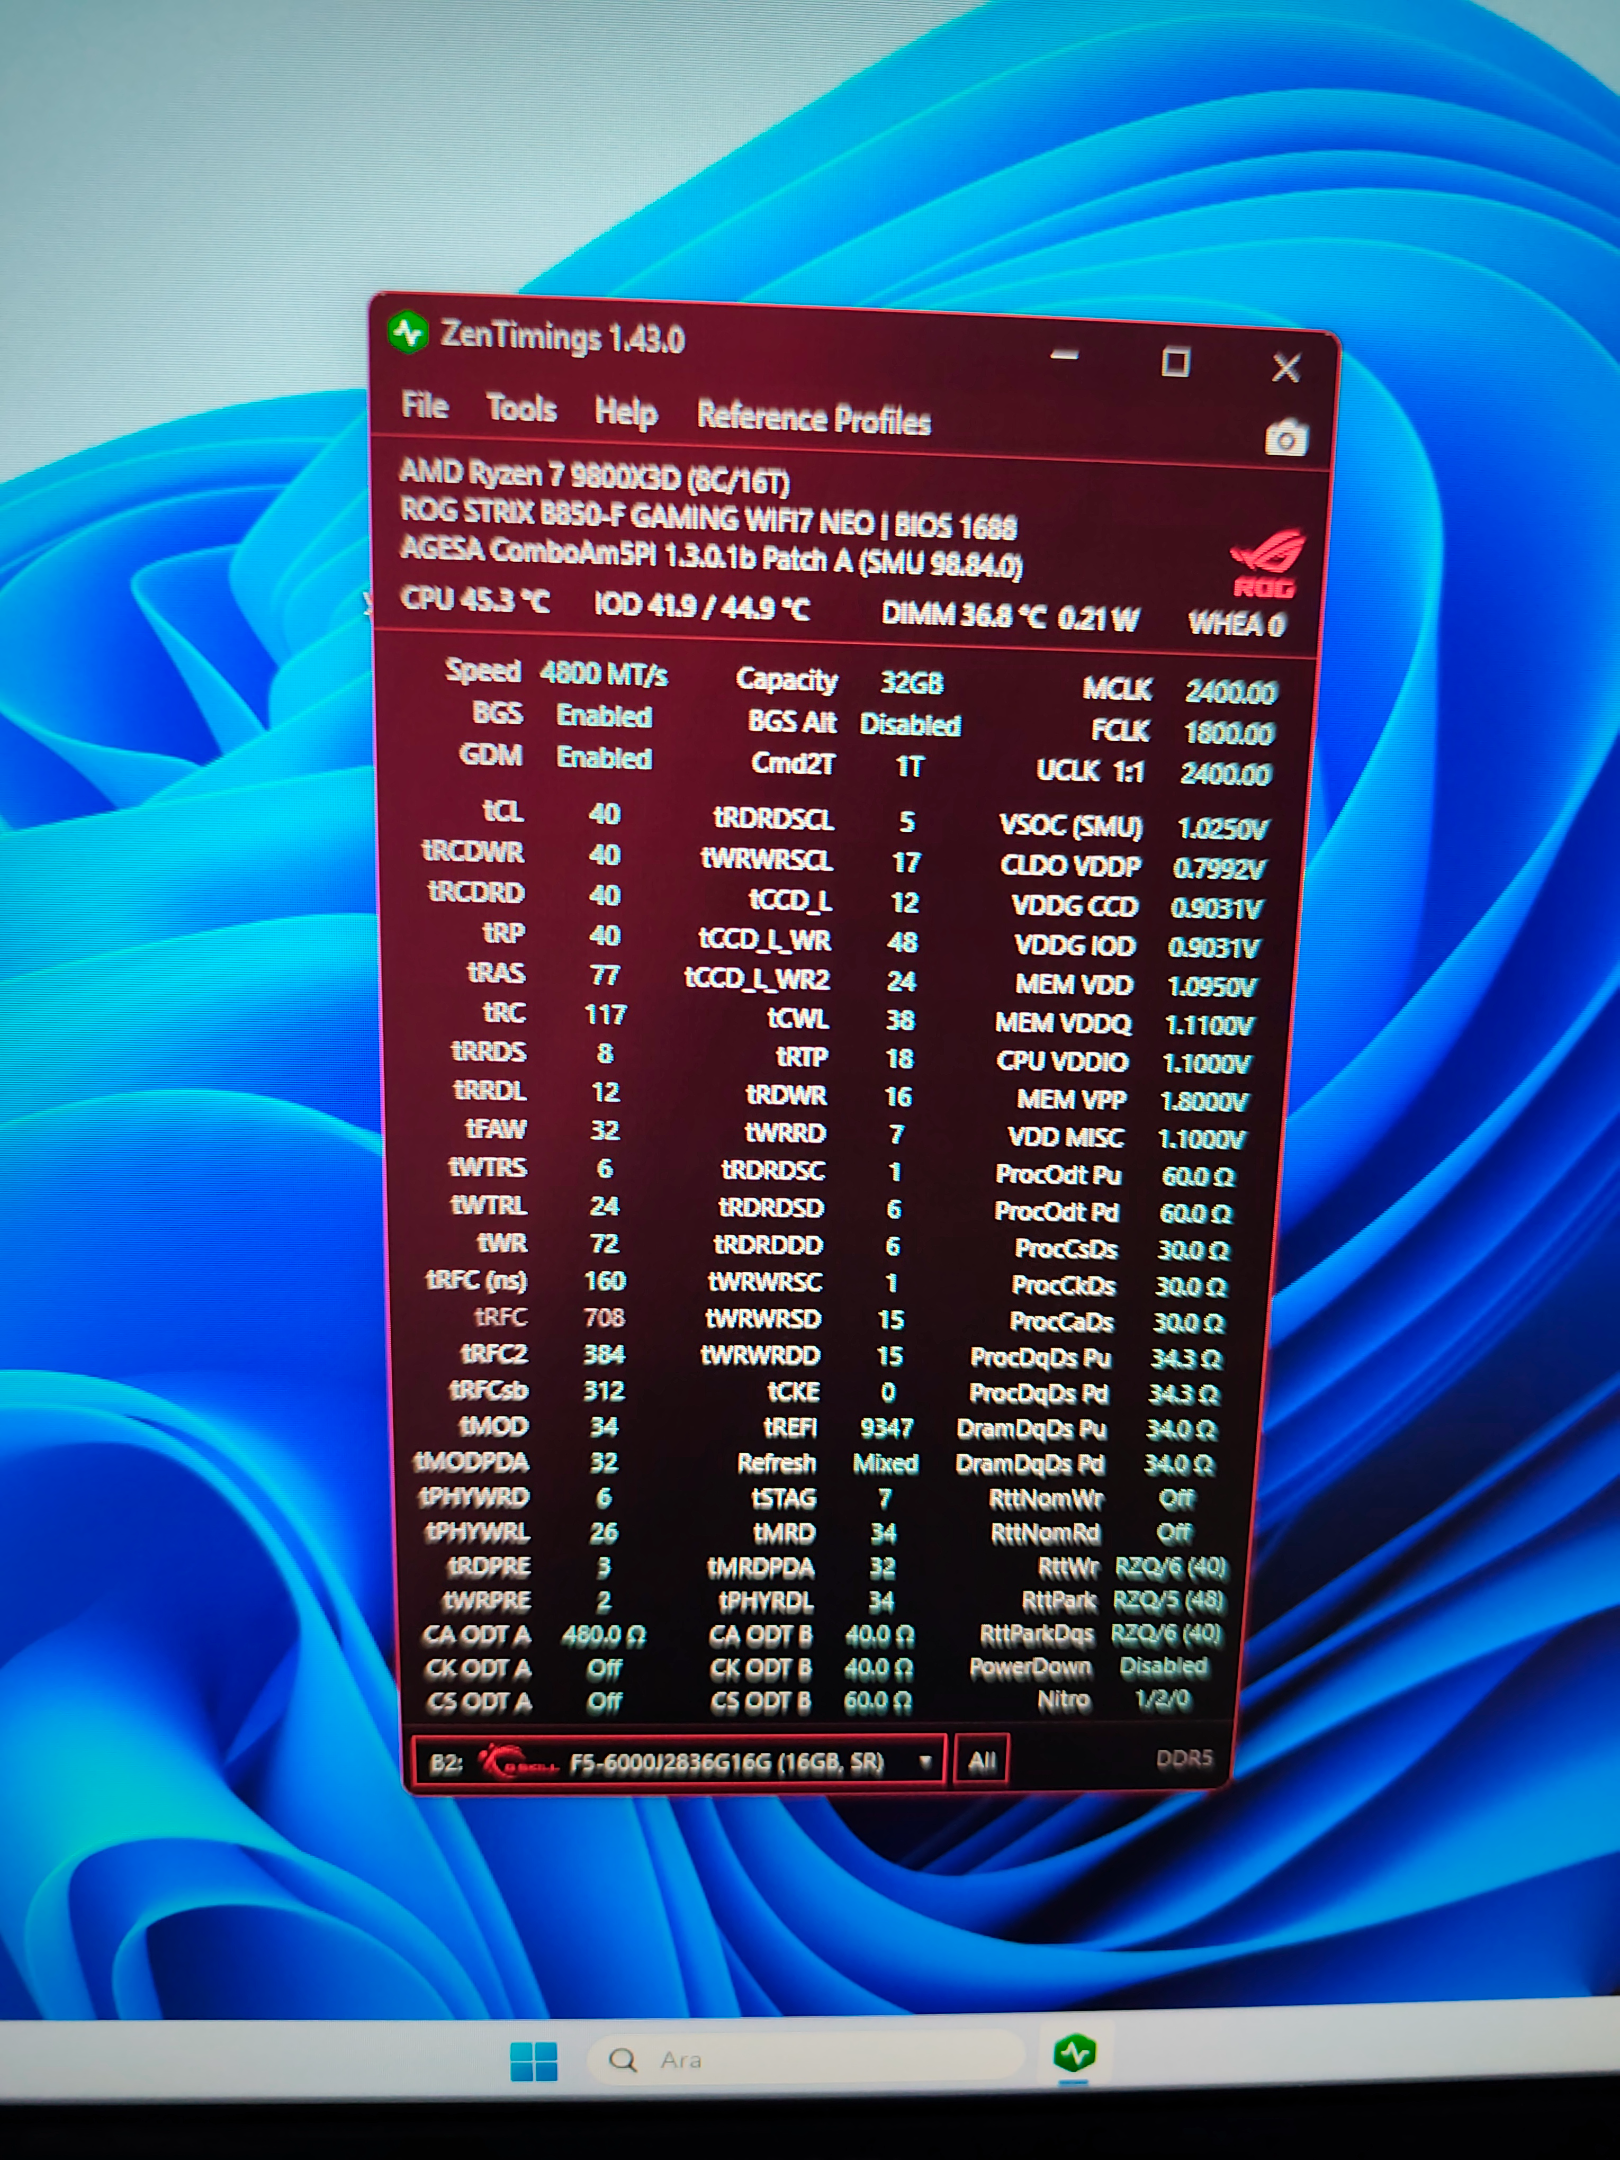
Task: Click the 'ZenTimings 1.43.0' window title
Action: click(x=563, y=337)
